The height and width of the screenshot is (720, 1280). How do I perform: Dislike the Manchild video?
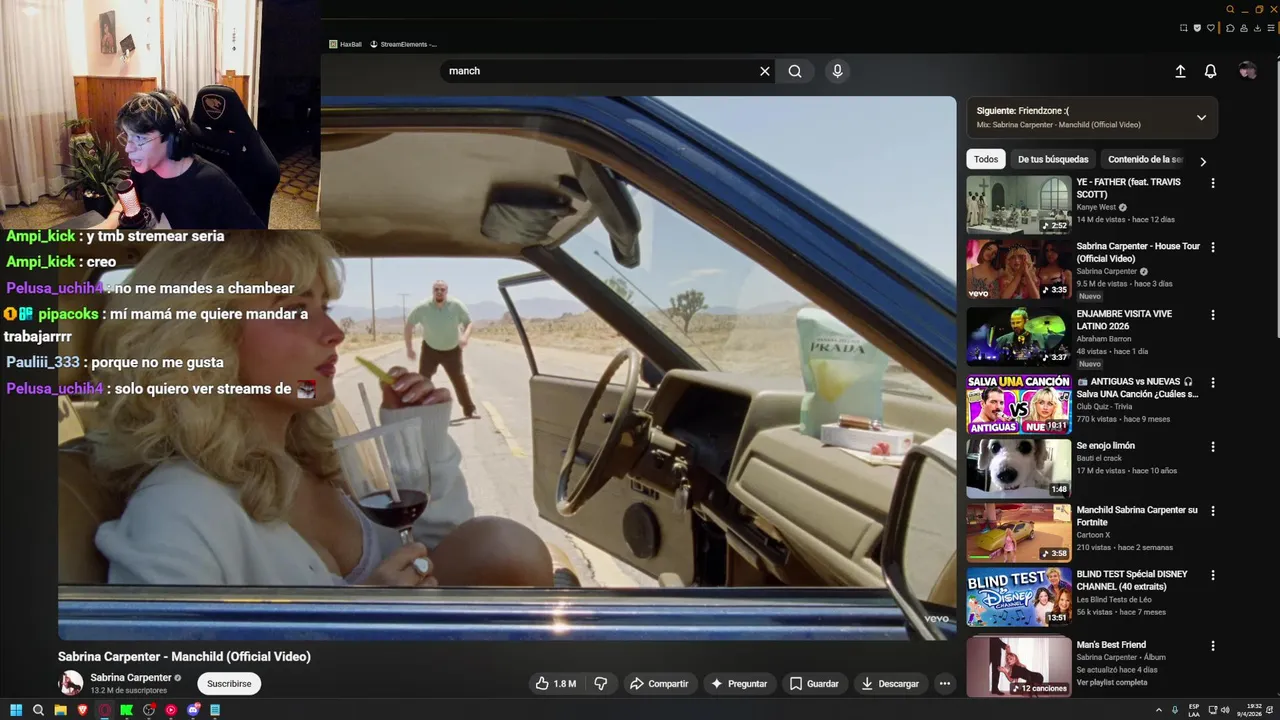pyautogui.click(x=601, y=684)
